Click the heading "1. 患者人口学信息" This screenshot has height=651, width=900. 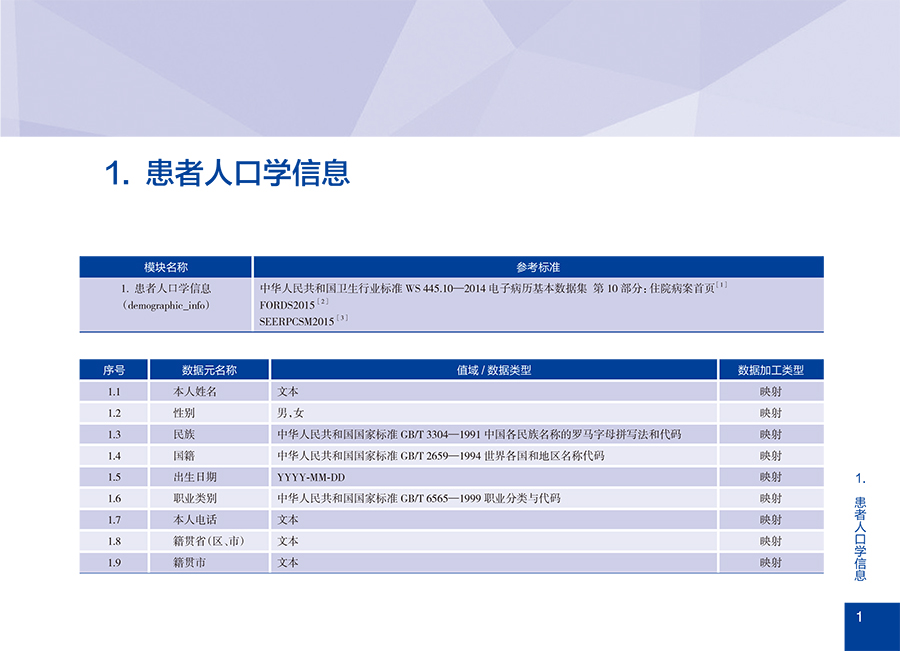pos(227,172)
